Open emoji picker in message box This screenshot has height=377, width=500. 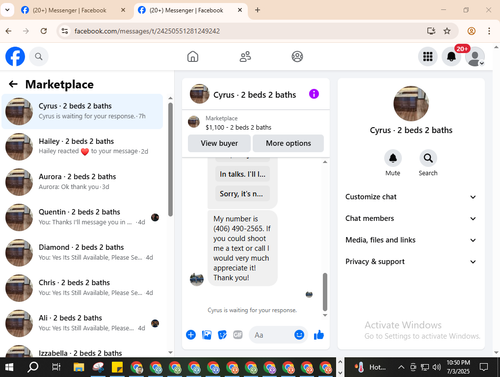(x=299, y=334)
